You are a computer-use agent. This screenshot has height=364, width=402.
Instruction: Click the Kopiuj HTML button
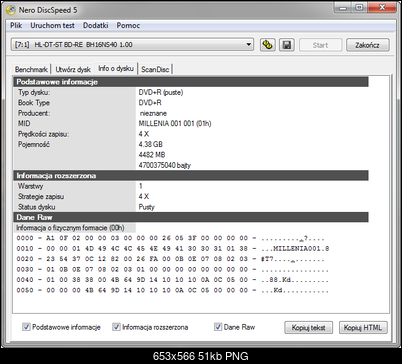(x=363, y=327)
